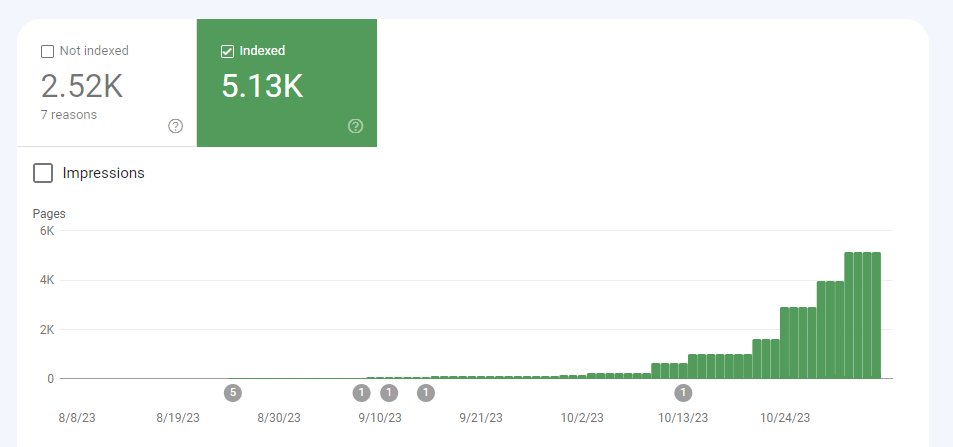This screenshot has height=447, width=953.
Task: Select the green Indexed summary card
Action: pos(287,83)
